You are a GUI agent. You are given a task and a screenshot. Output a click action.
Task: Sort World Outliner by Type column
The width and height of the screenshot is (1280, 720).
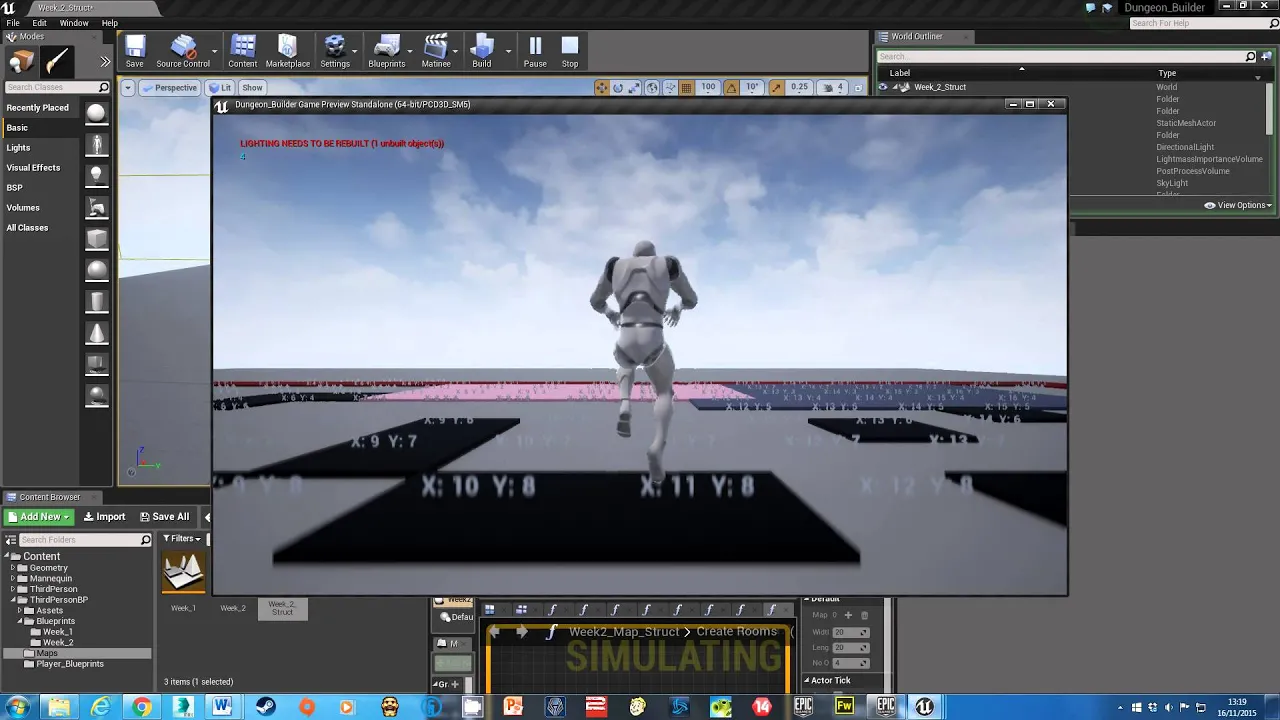tap(1167, 73)
